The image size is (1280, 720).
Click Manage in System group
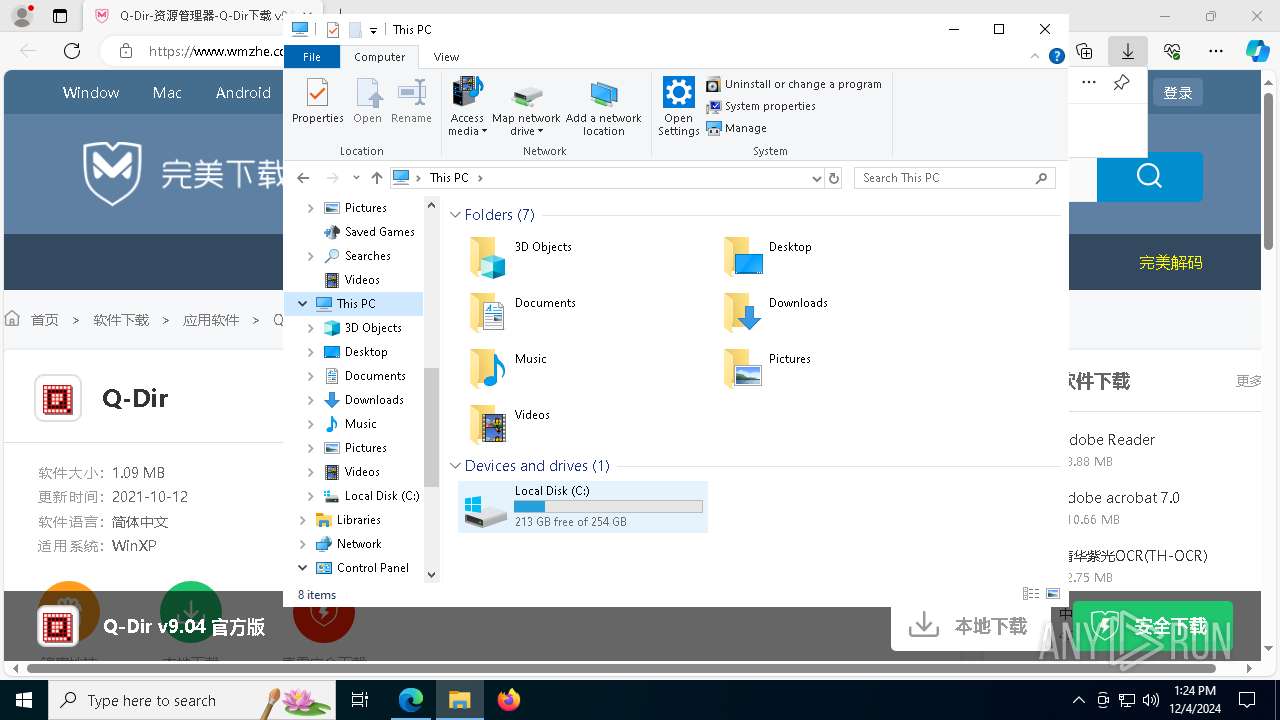pyautogui.click(x=737, y=128)
